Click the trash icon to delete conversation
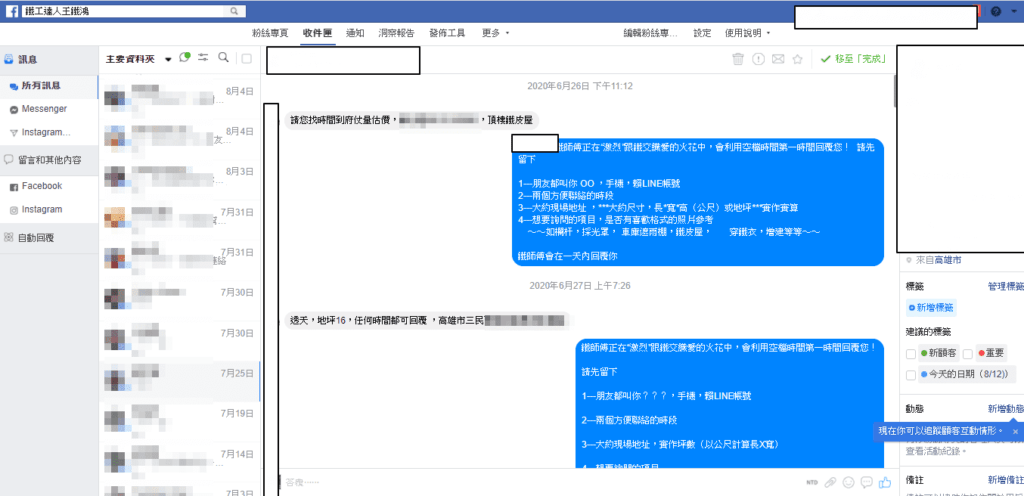 [x=738, y=59]
